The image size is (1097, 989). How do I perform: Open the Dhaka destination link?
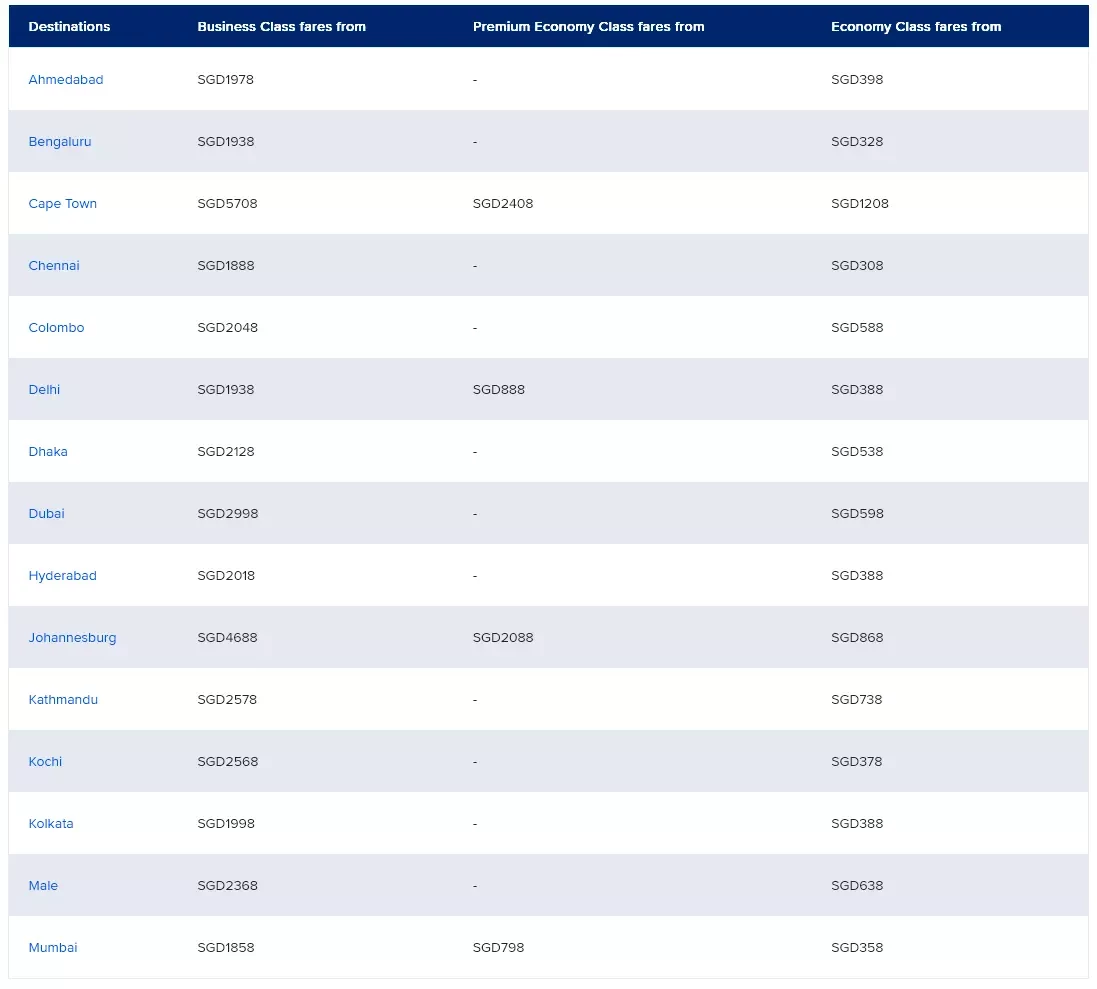[48, 452]
